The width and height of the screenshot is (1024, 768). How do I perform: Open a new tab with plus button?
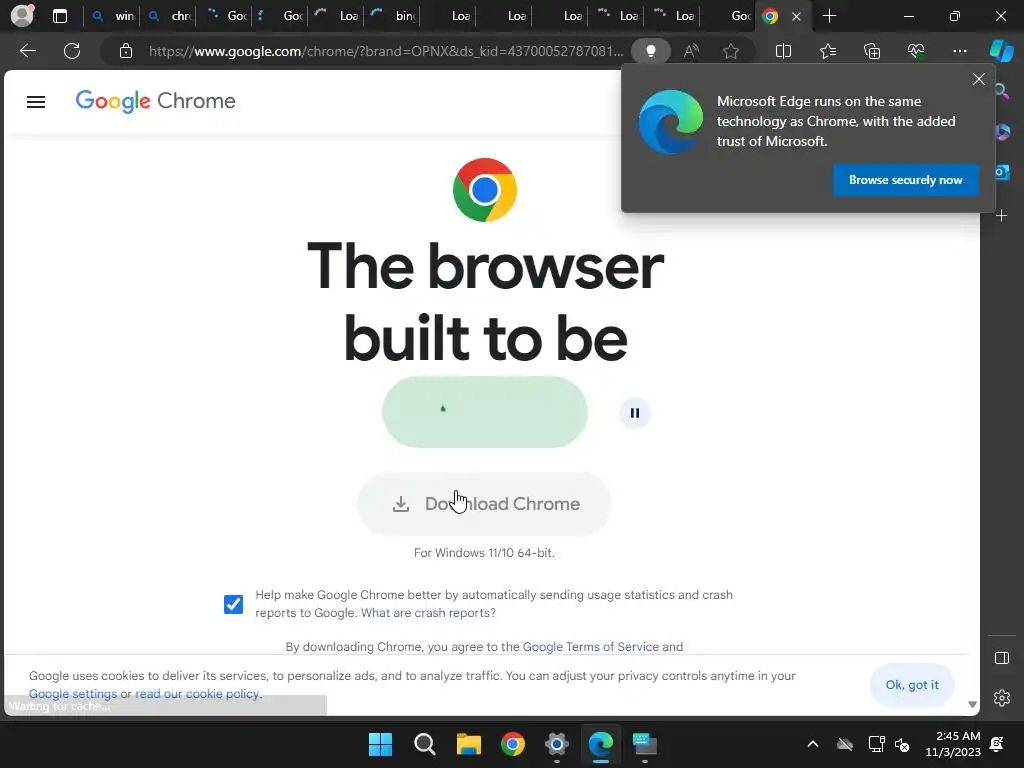(829, 16)
